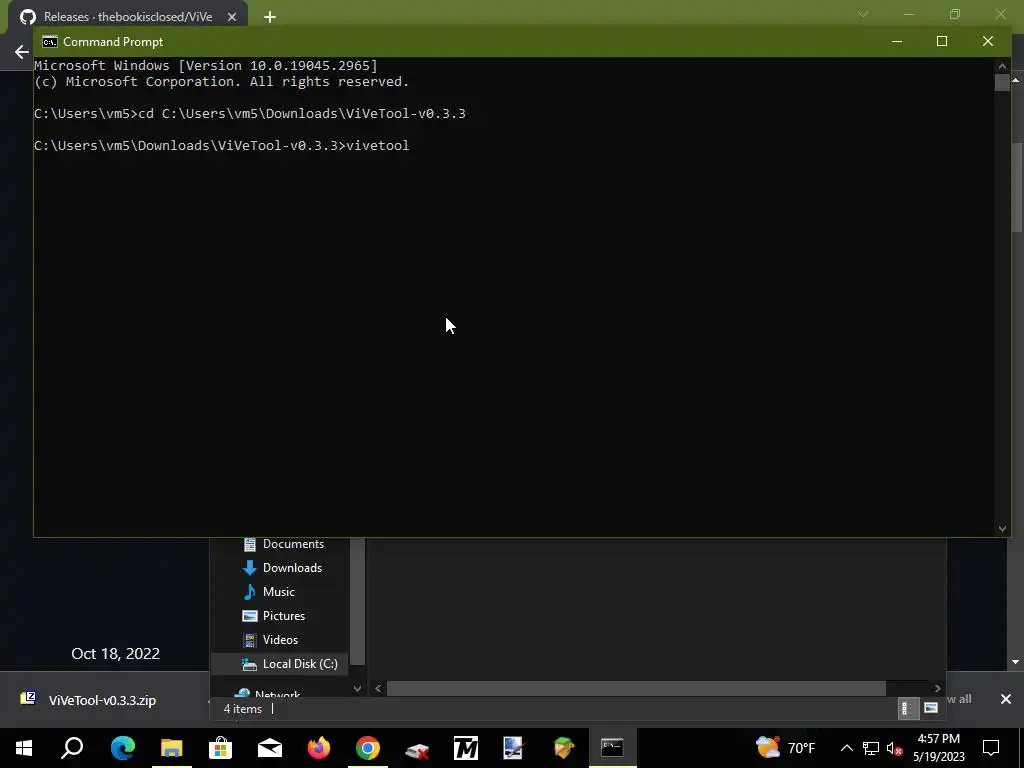Open the M-logo app on taskbar
This screenshot has width=1024, height=768.
(466, 748)
